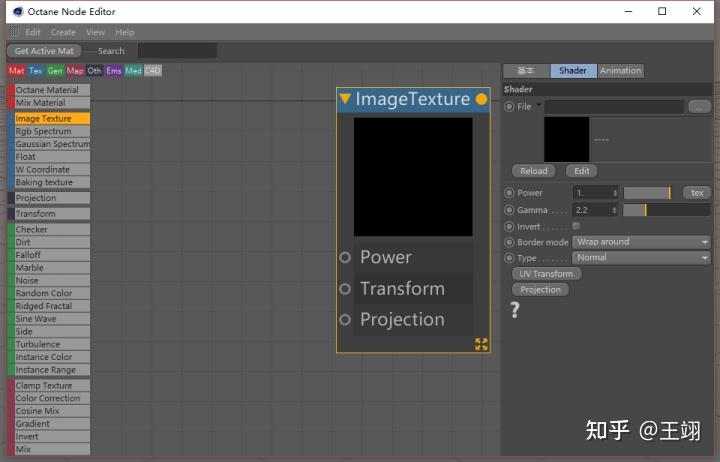Open the Type dropdown set to Normal

point(642,258)
